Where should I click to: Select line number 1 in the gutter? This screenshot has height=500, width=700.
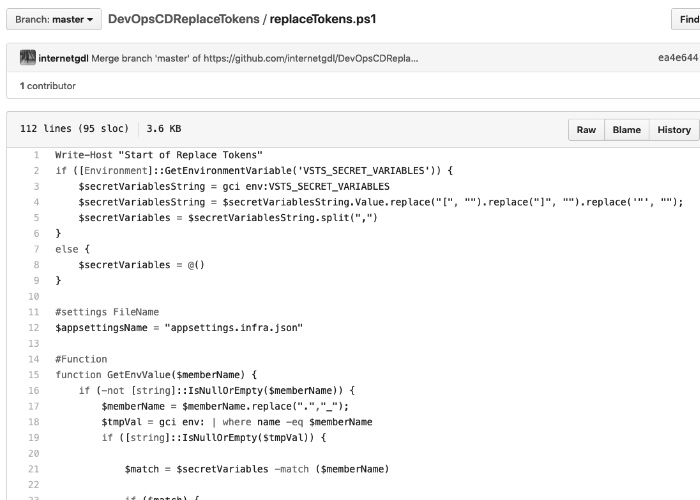pyautogui.click(x=35, y=155)
